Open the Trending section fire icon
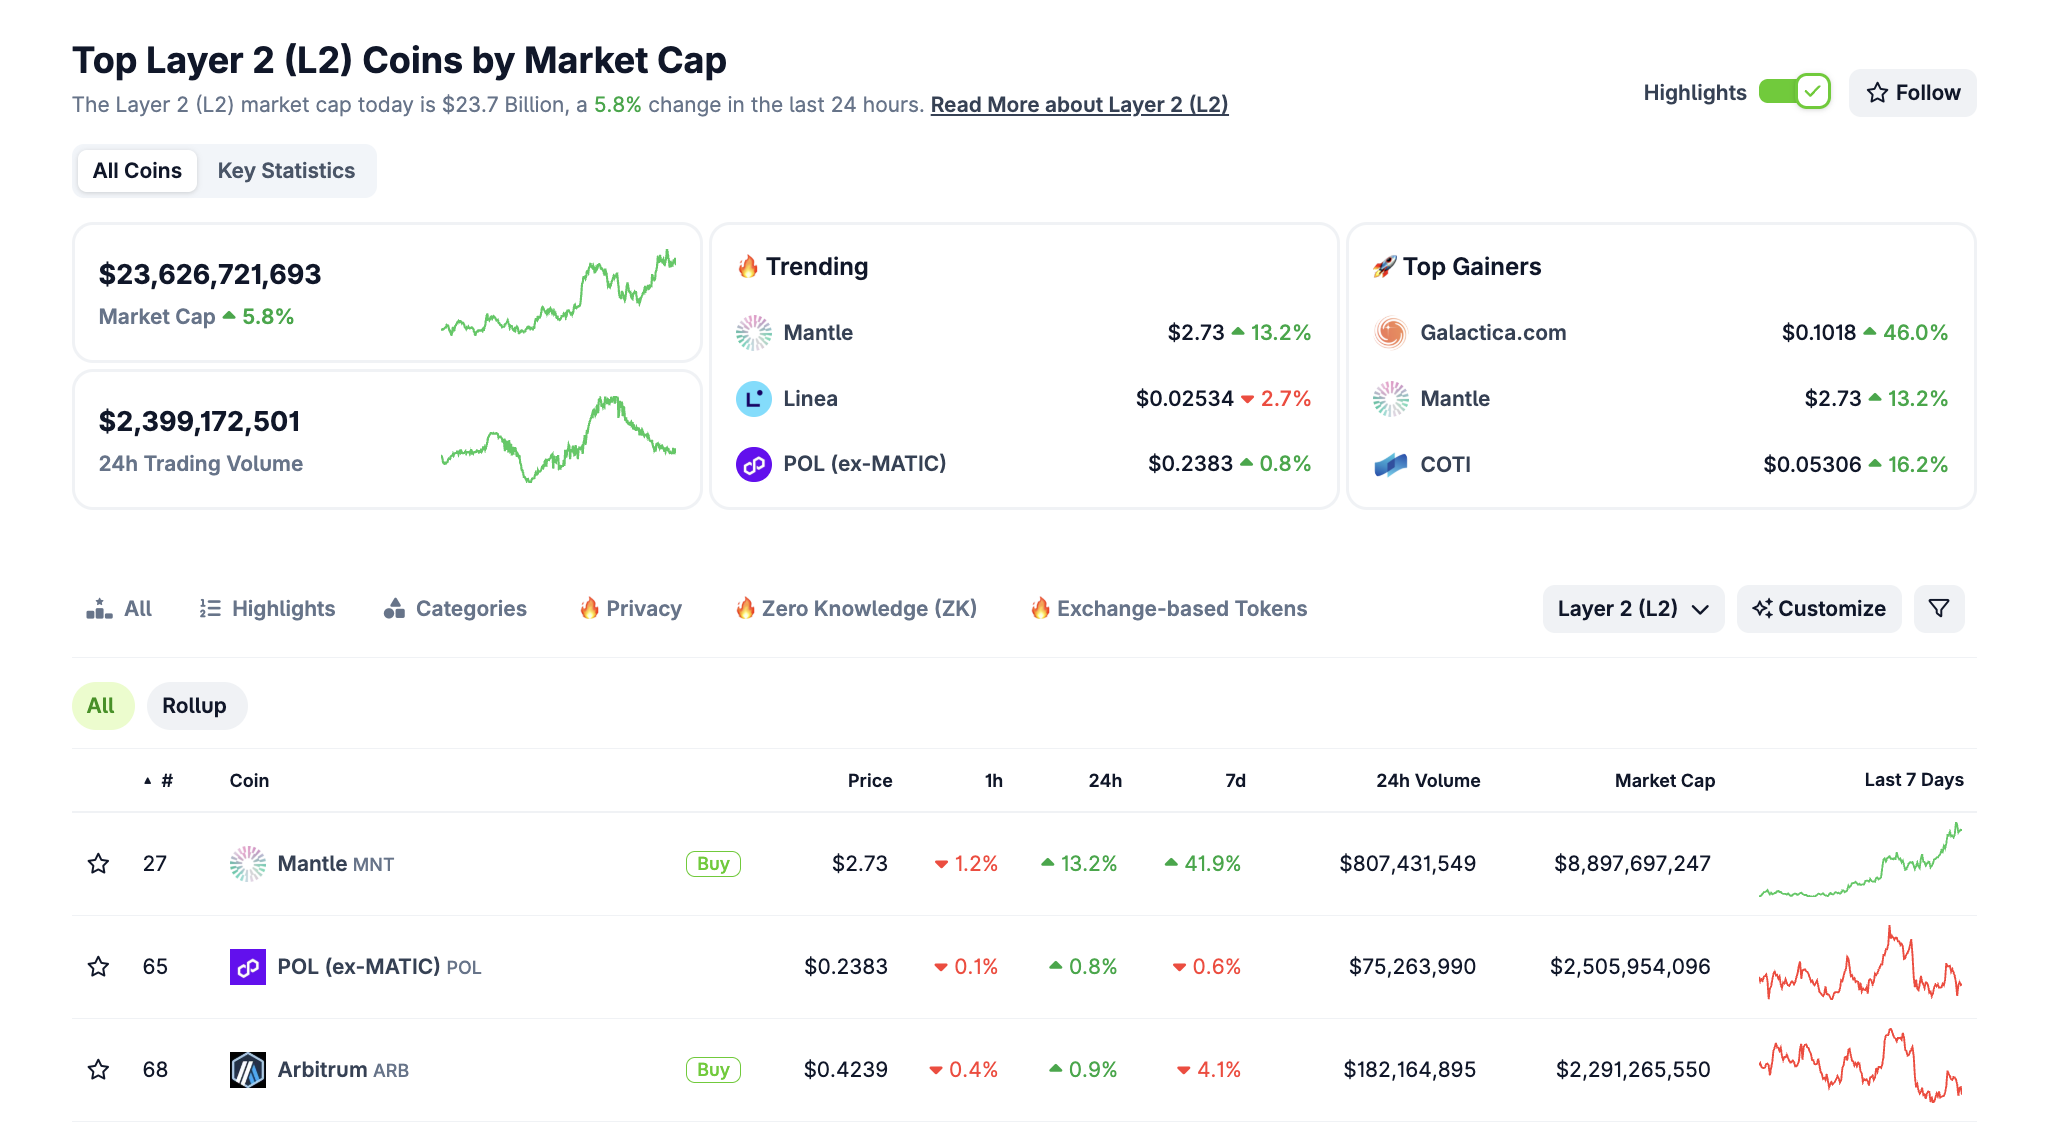Viewport: 2064px width, 1122px height. coord(749,266)
